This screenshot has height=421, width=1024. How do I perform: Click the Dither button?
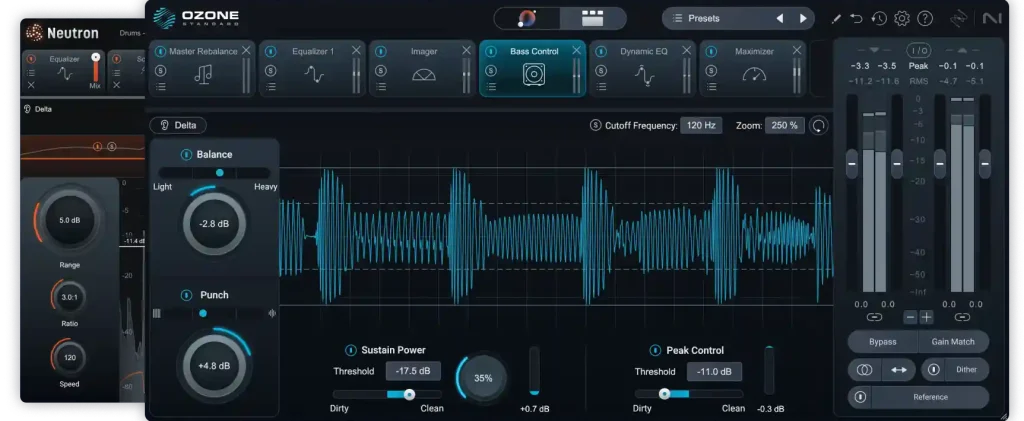point(966,370)
